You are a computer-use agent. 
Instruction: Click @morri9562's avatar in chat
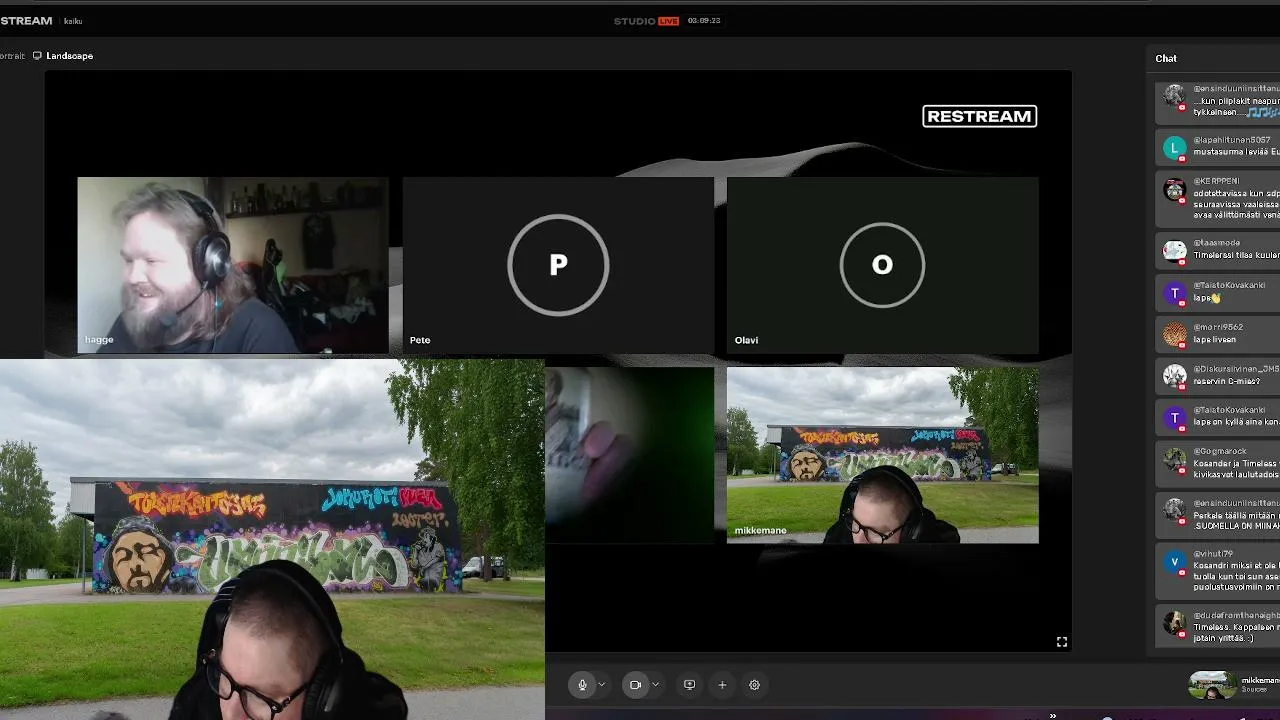[1175, 334]
